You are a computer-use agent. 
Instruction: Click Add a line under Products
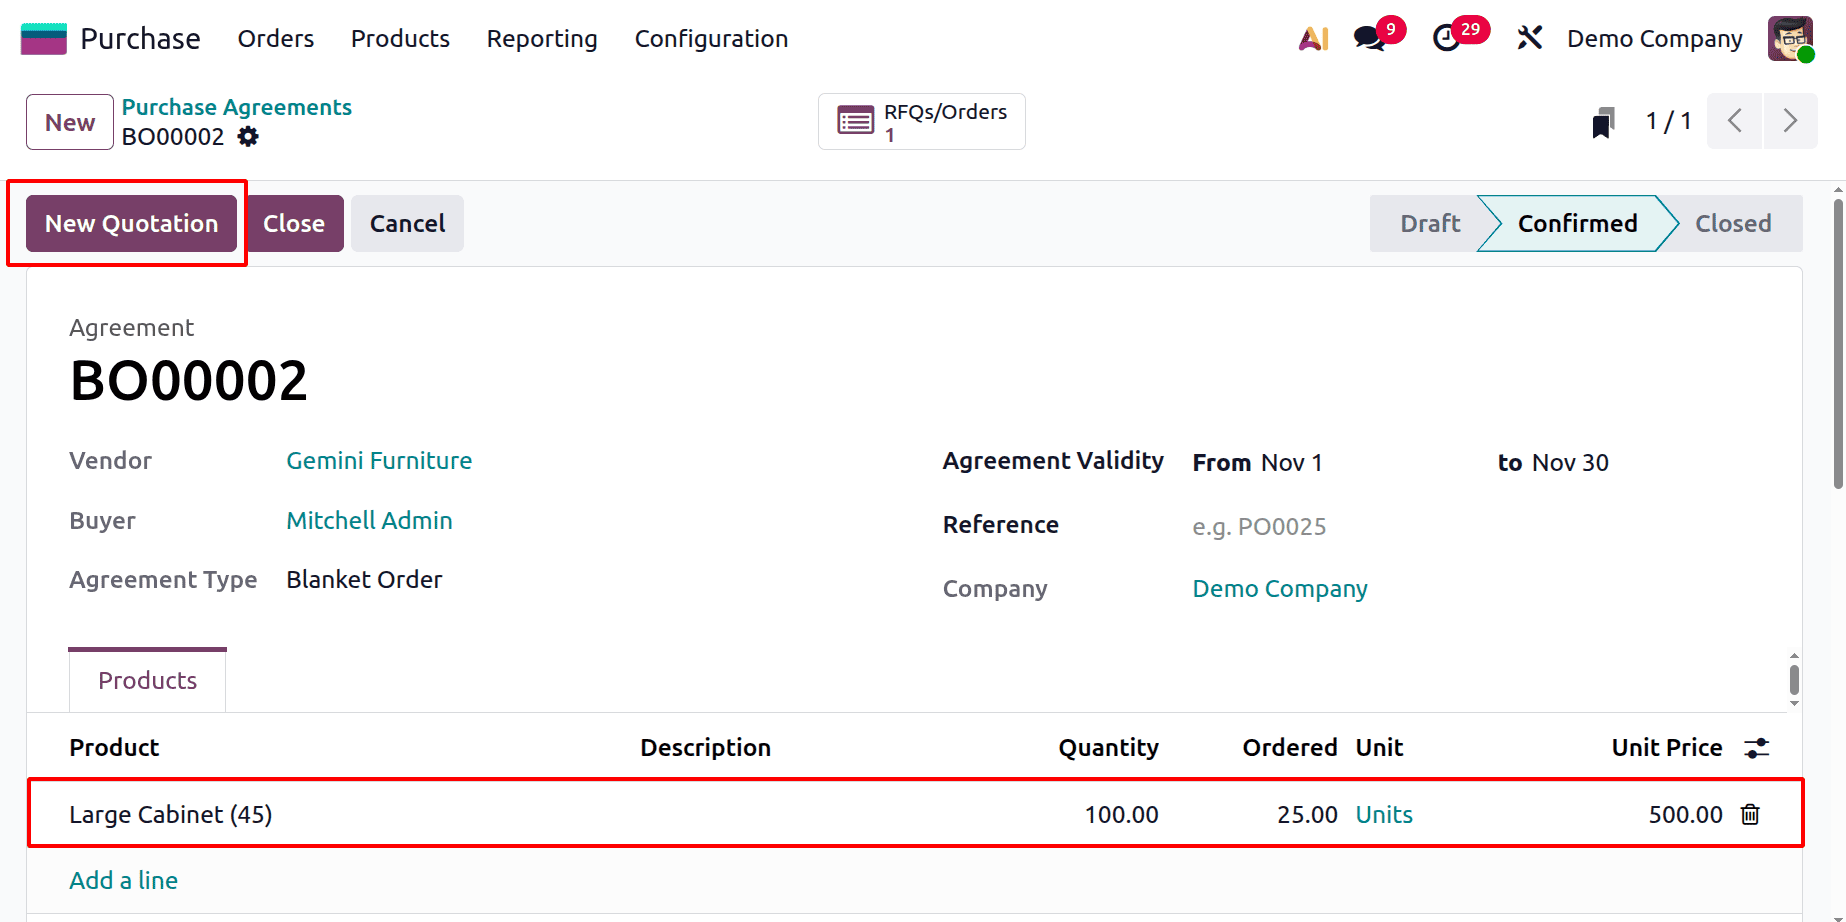(x=123, y=880)
